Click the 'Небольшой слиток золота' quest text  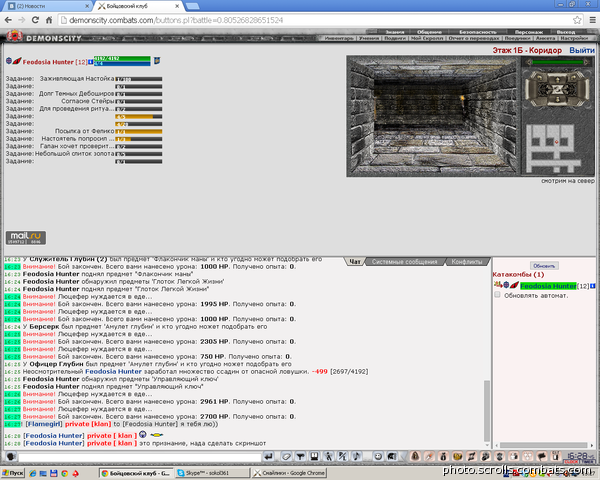[x=75, y=153]
